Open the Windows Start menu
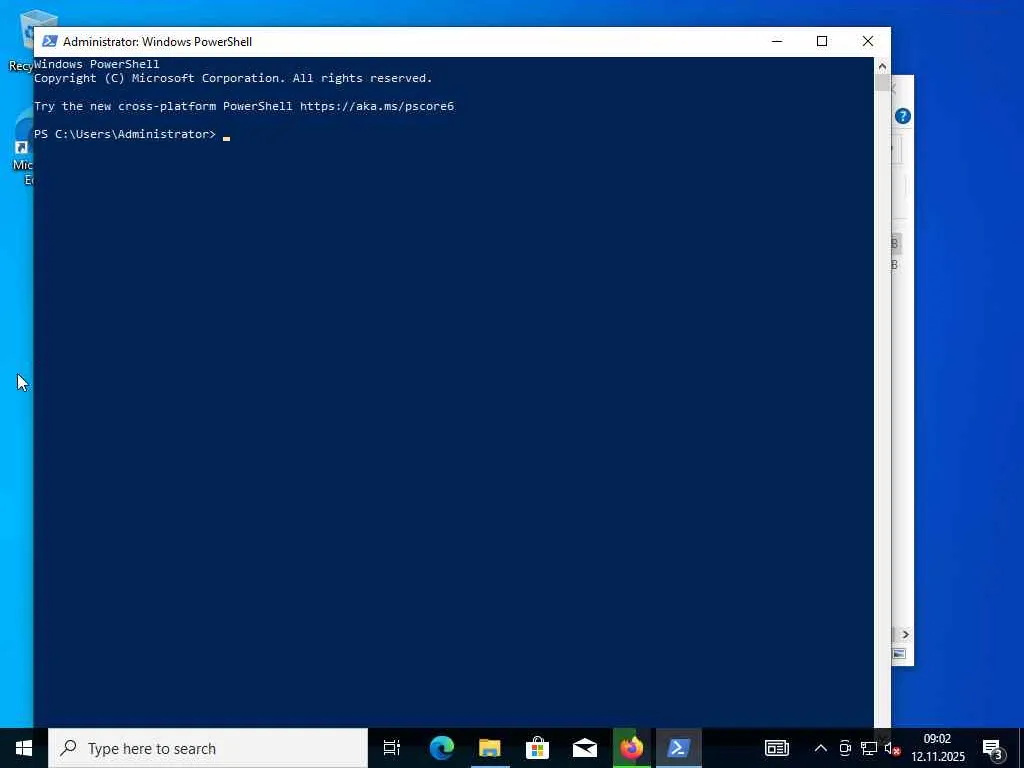Viewport: 1024px width, 768px height. [24, 748]
